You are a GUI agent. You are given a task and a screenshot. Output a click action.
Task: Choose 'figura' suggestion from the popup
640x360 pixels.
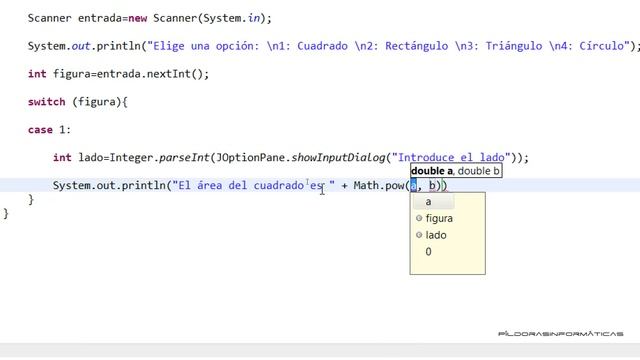tap(439, 218)
